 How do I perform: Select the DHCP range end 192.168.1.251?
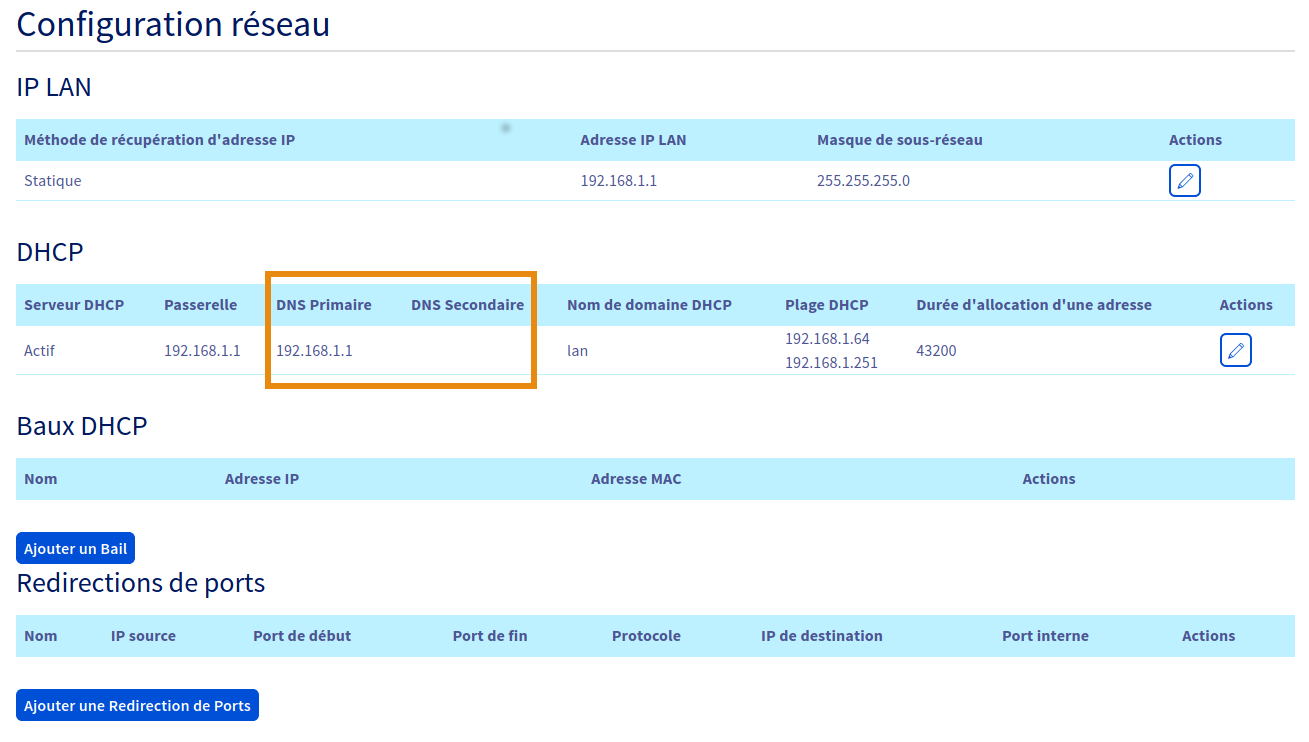831,363
